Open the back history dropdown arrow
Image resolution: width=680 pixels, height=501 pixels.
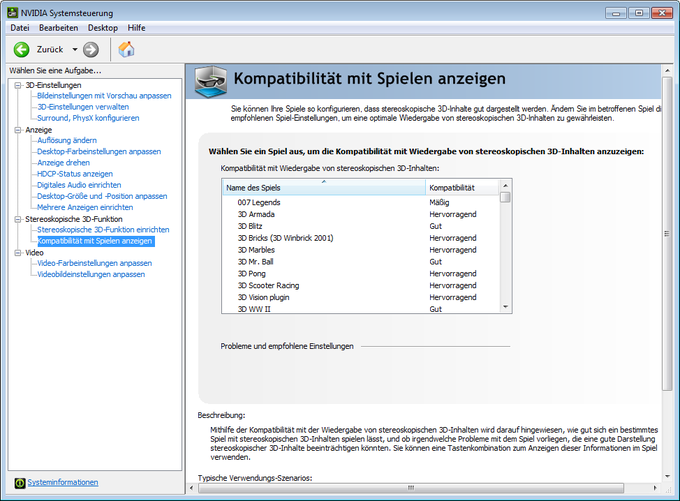click(75, 49)
